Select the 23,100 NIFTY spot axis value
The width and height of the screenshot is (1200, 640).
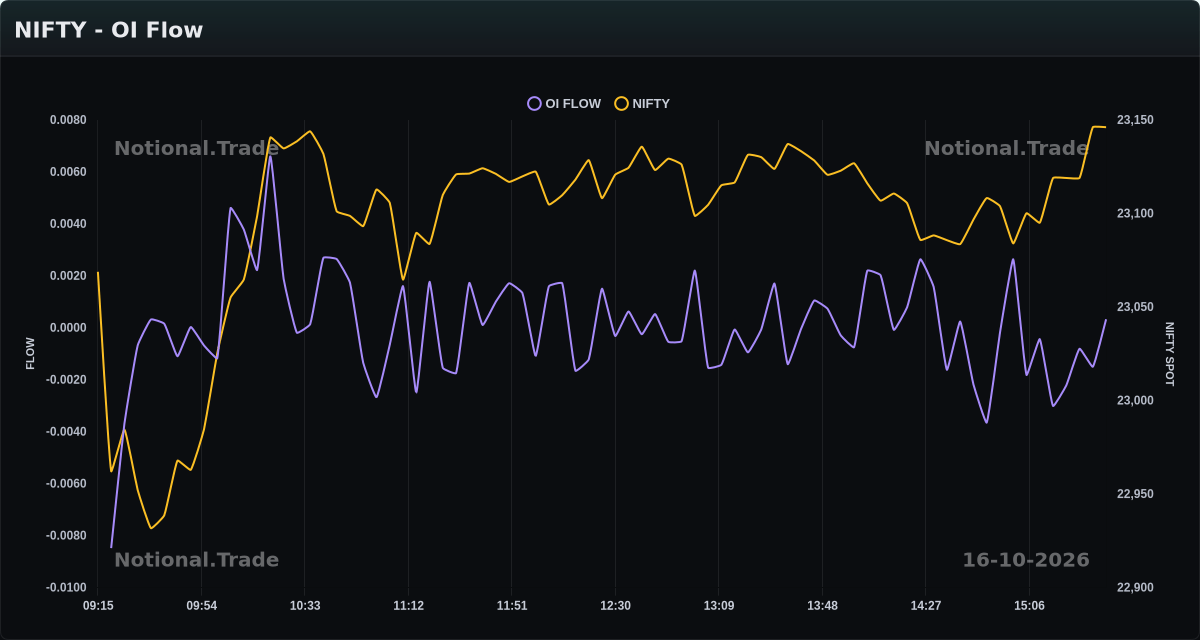(1135, 214)
